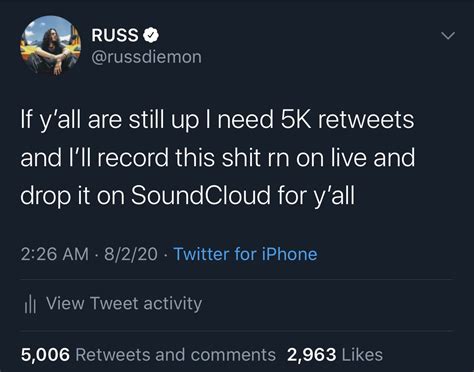Open RUSS's profile picture avatar

point(50,46)
